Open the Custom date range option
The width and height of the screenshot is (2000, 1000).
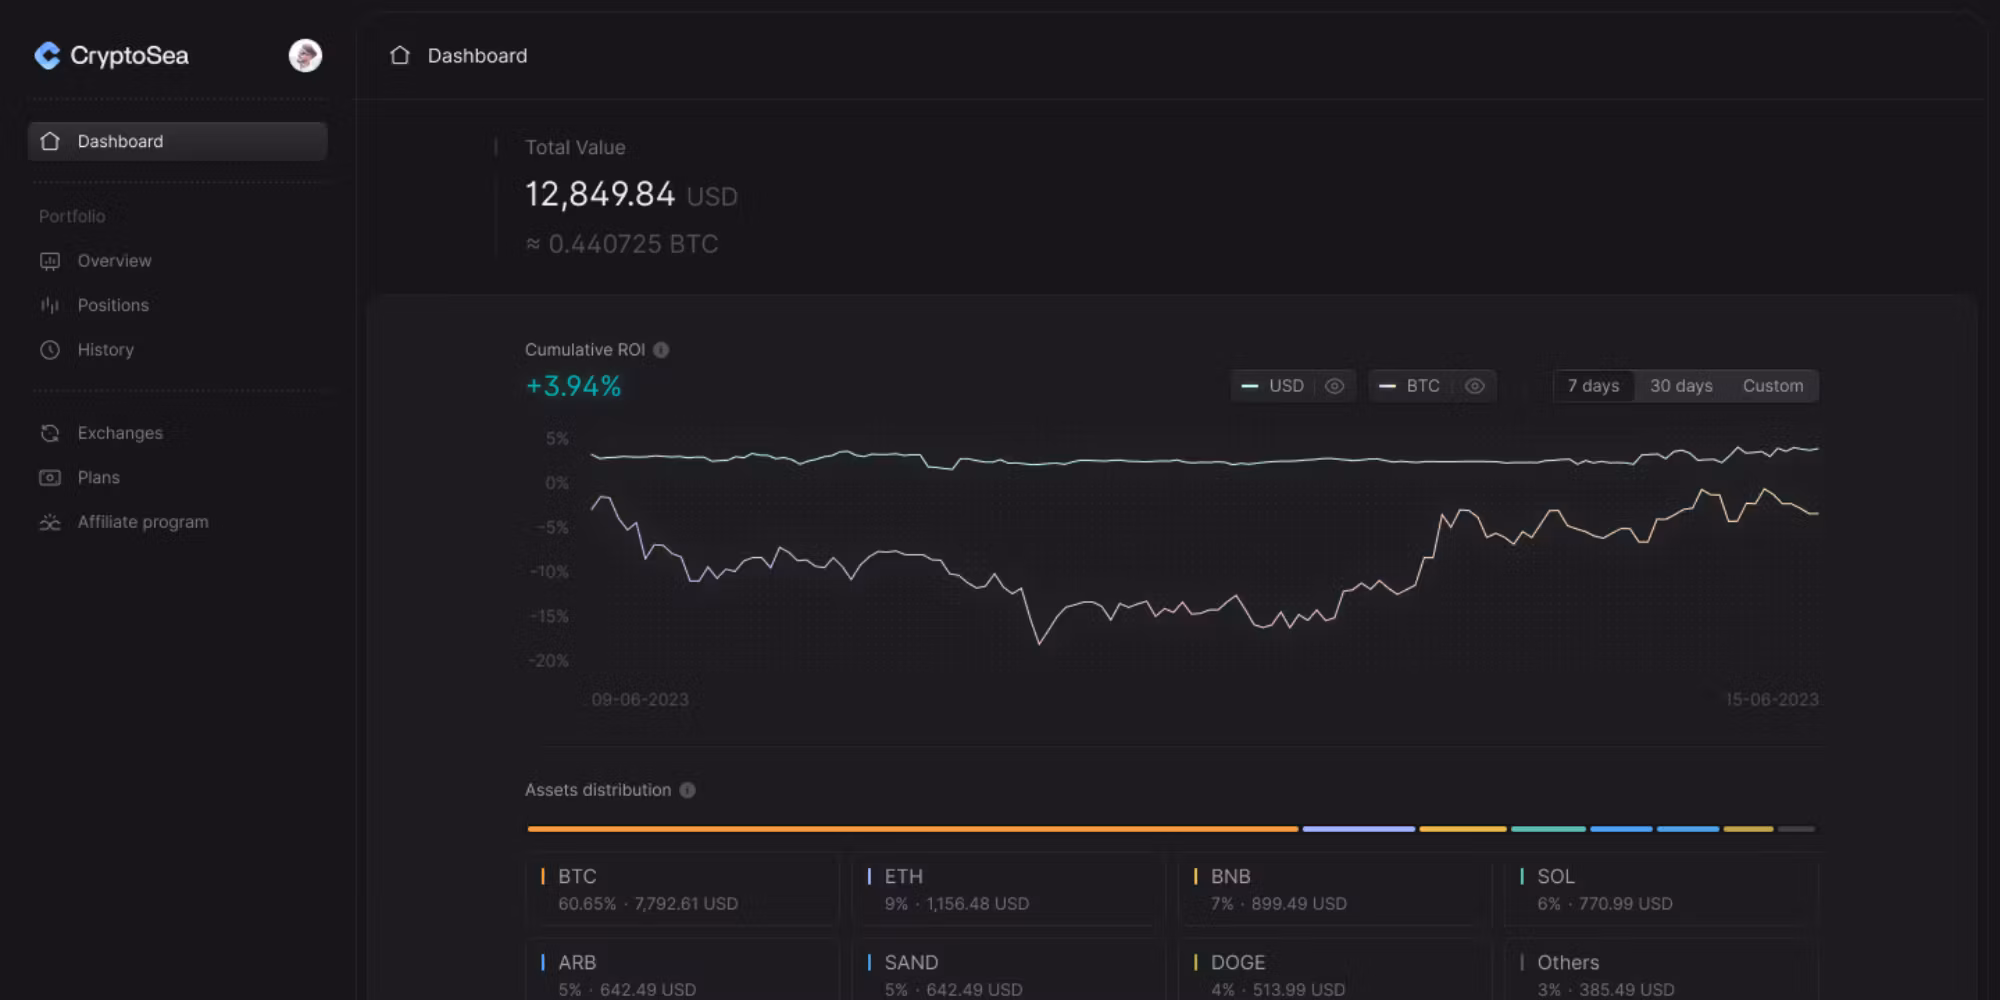pos(1773,386)
